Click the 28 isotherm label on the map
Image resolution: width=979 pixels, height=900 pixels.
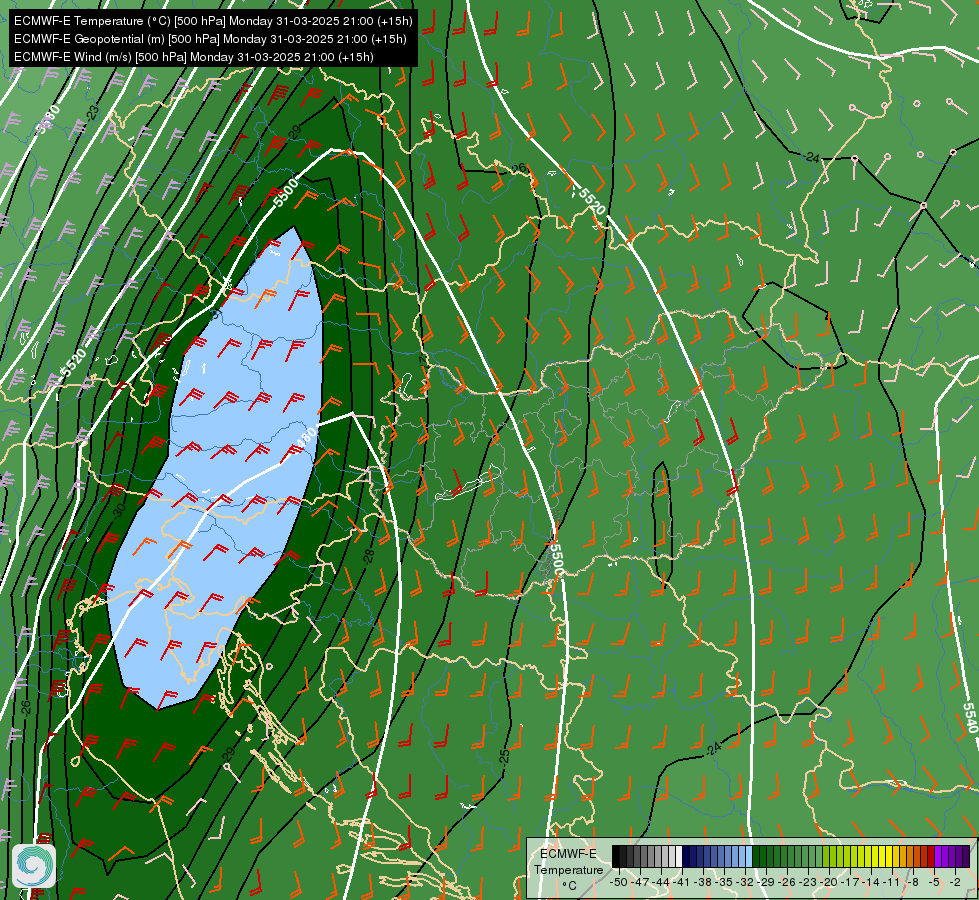370,556
